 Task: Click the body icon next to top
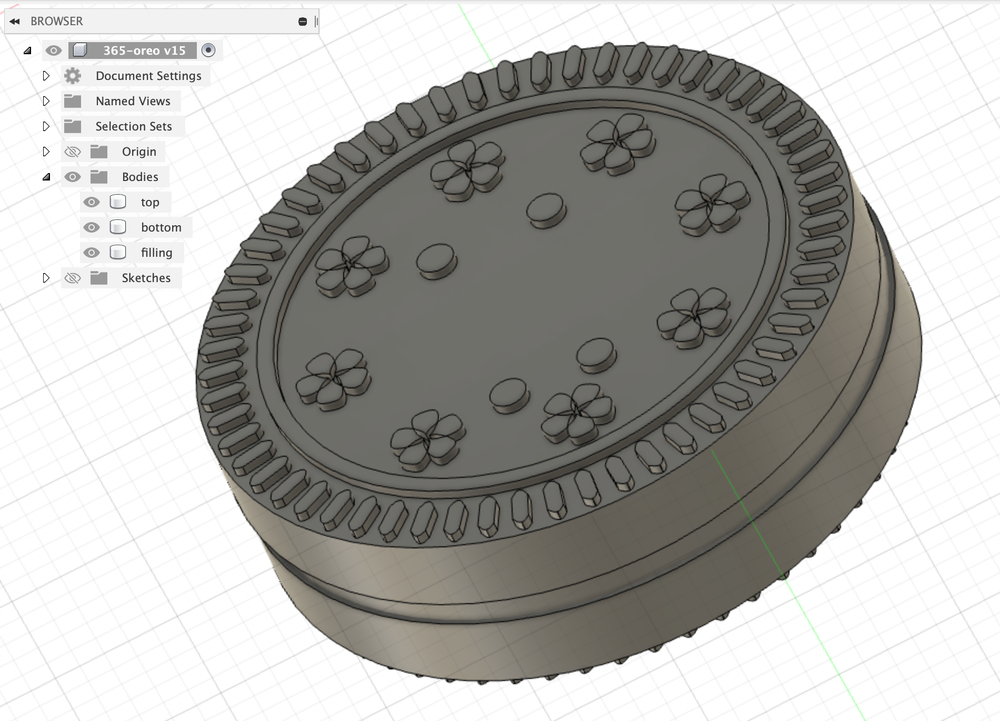pos(117,202)
